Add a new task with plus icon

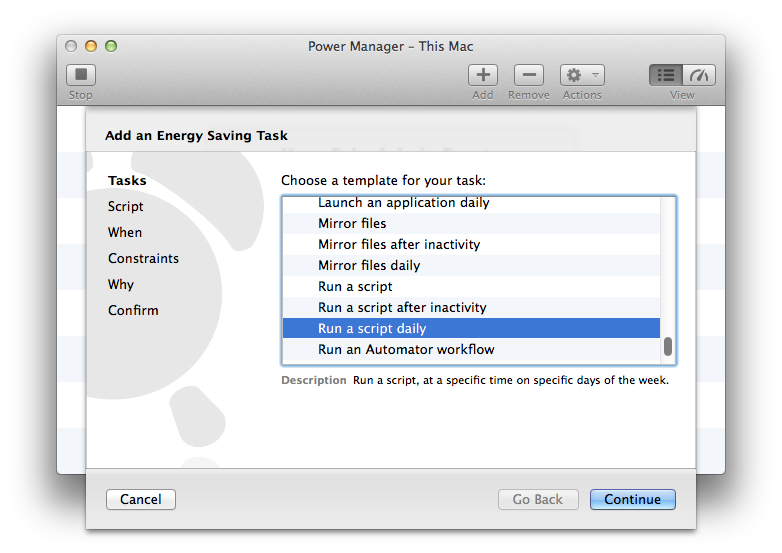[x=483, y=75]
